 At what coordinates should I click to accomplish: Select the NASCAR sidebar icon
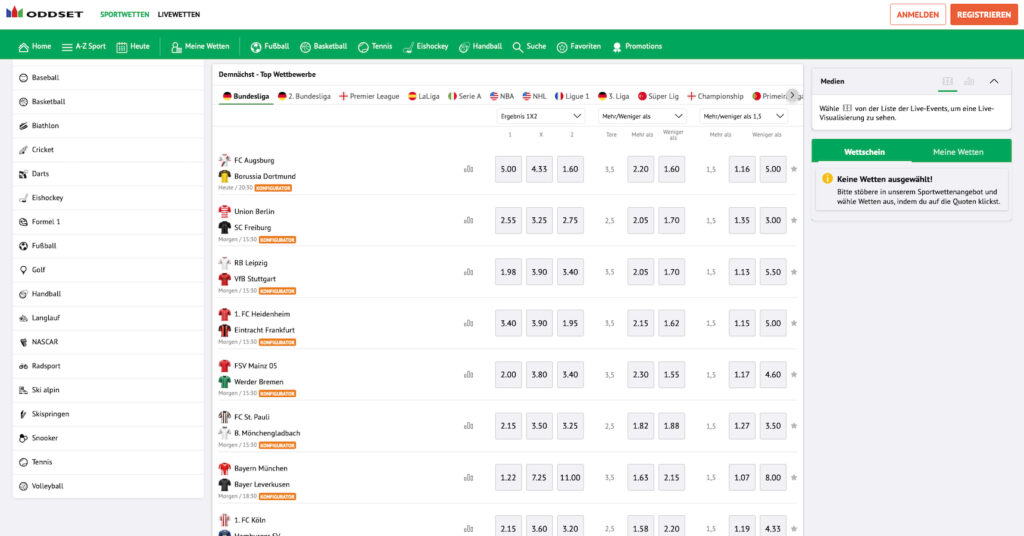coord(24,342)
